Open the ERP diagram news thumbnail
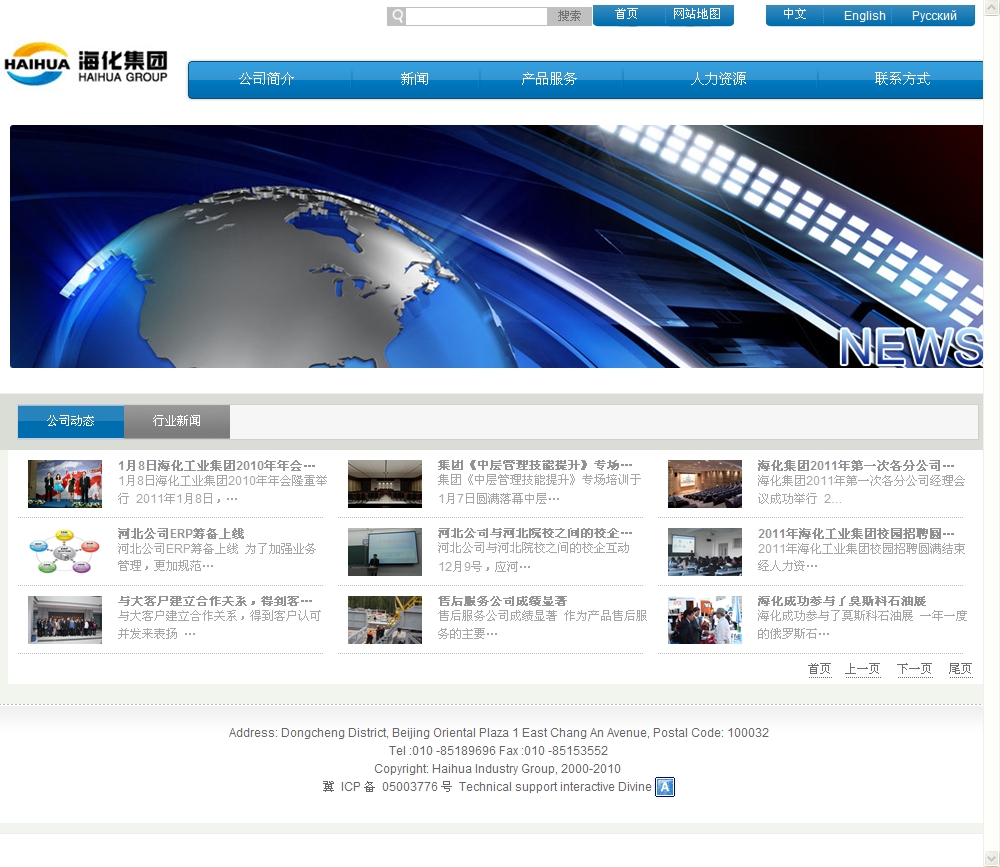The height and width of the screenshot is (867, 1000). tap(65, 552)
